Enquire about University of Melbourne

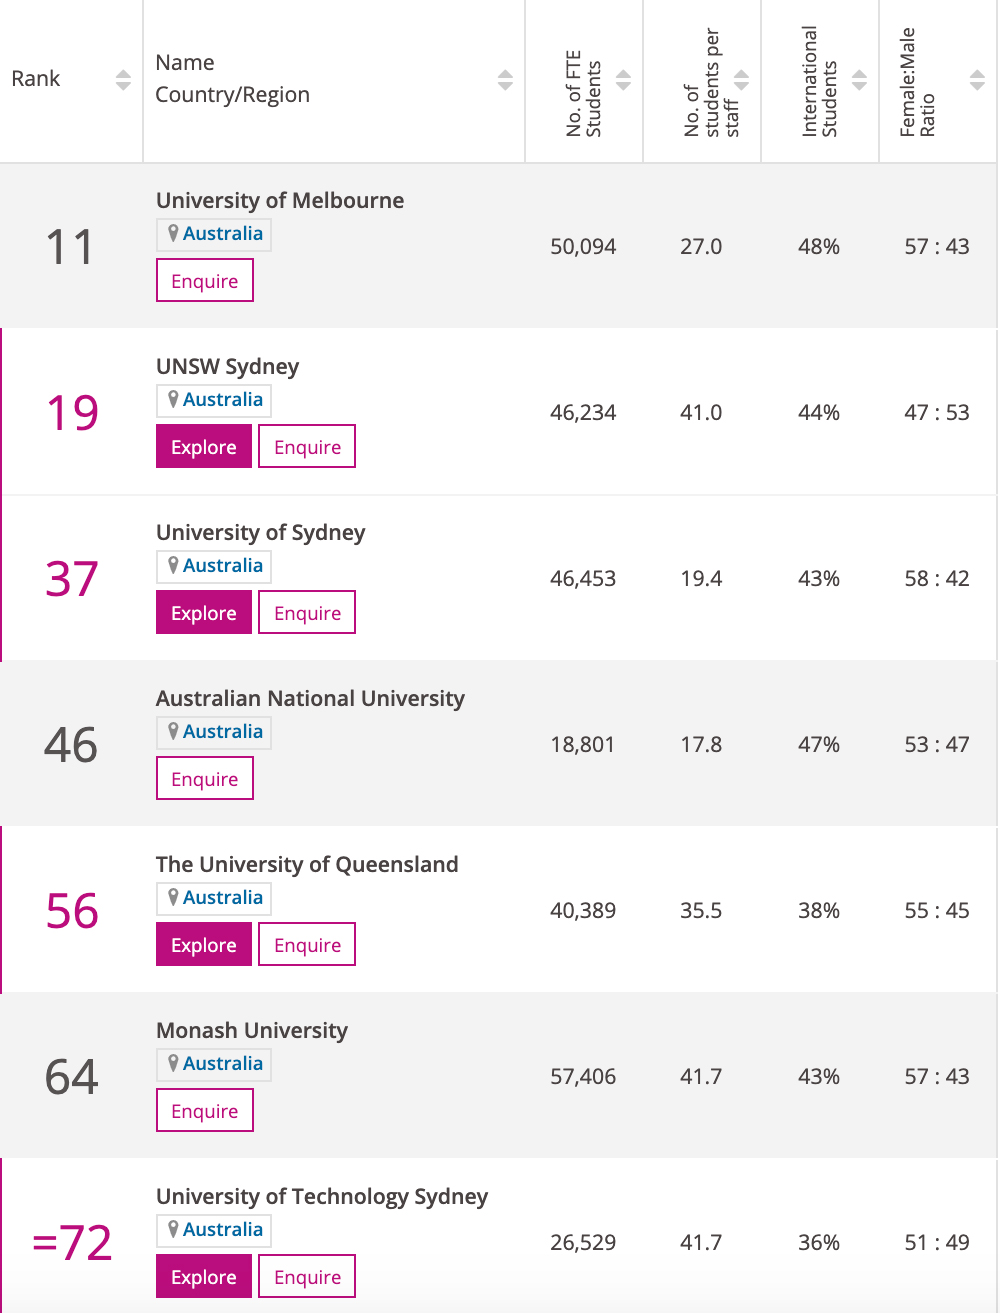click(x=205, y=281)
